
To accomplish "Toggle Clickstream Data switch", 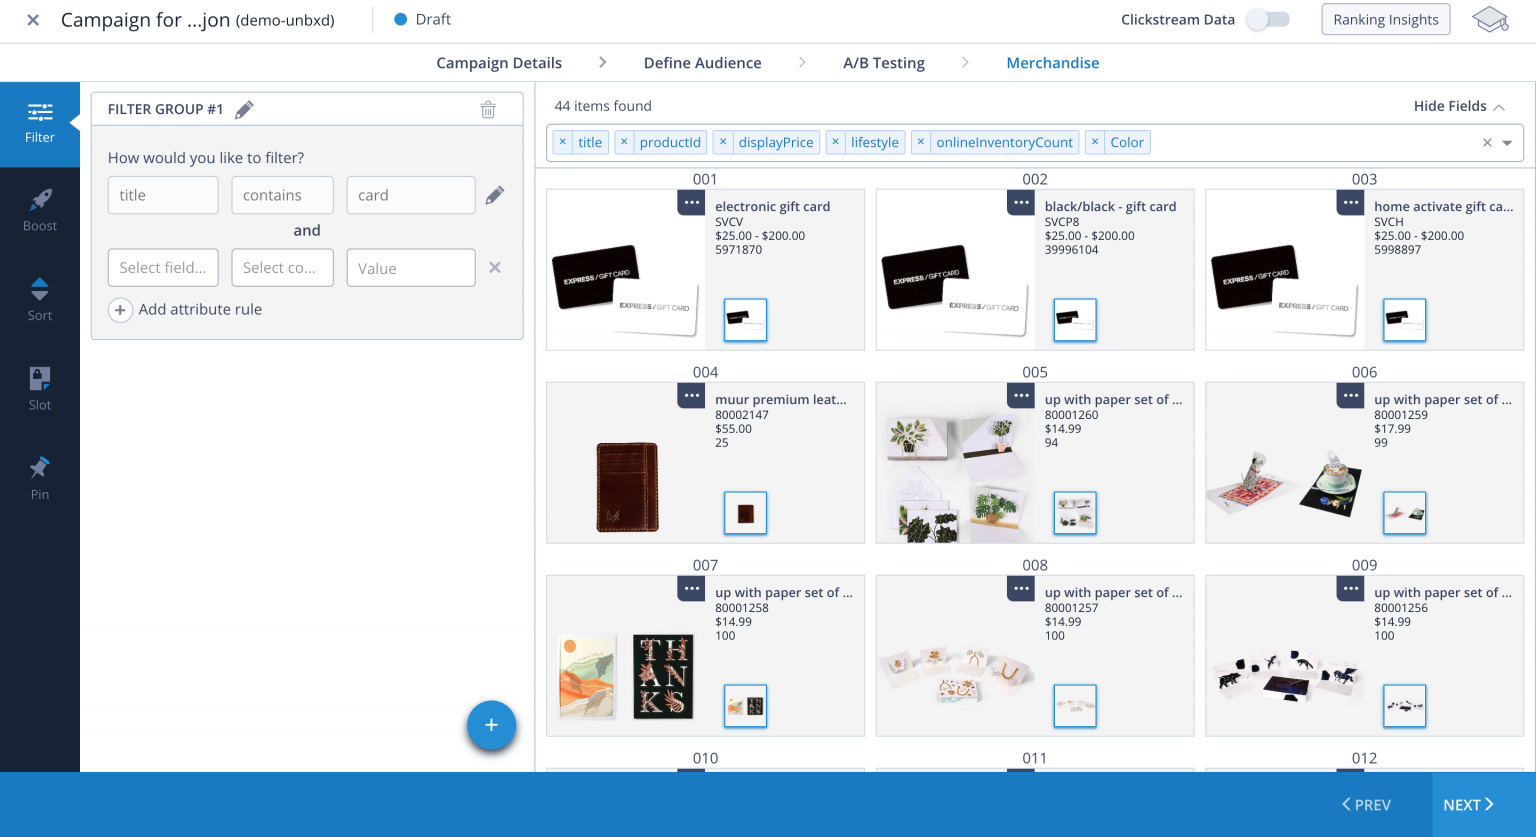I will click(x=1268, y=20).
